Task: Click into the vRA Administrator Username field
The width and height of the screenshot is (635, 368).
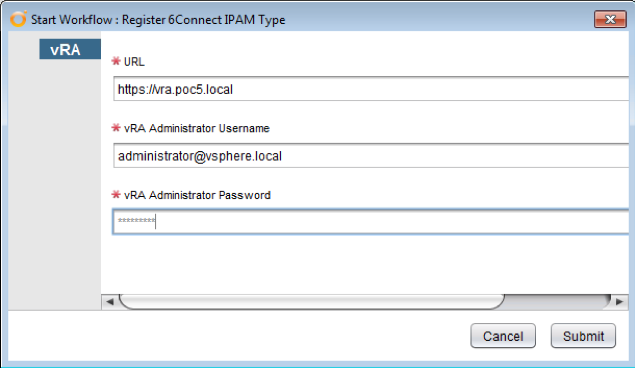Action: click(371, 155)
